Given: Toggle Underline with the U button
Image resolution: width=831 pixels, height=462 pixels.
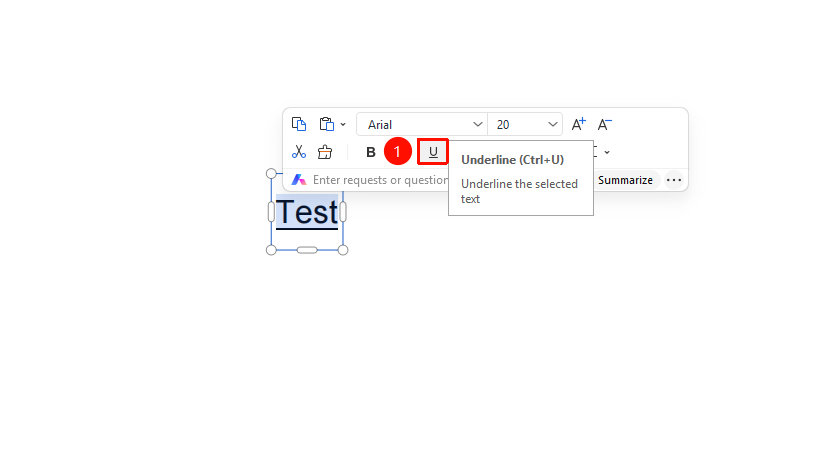Looking at the screenshot, I should click(433, 152).
